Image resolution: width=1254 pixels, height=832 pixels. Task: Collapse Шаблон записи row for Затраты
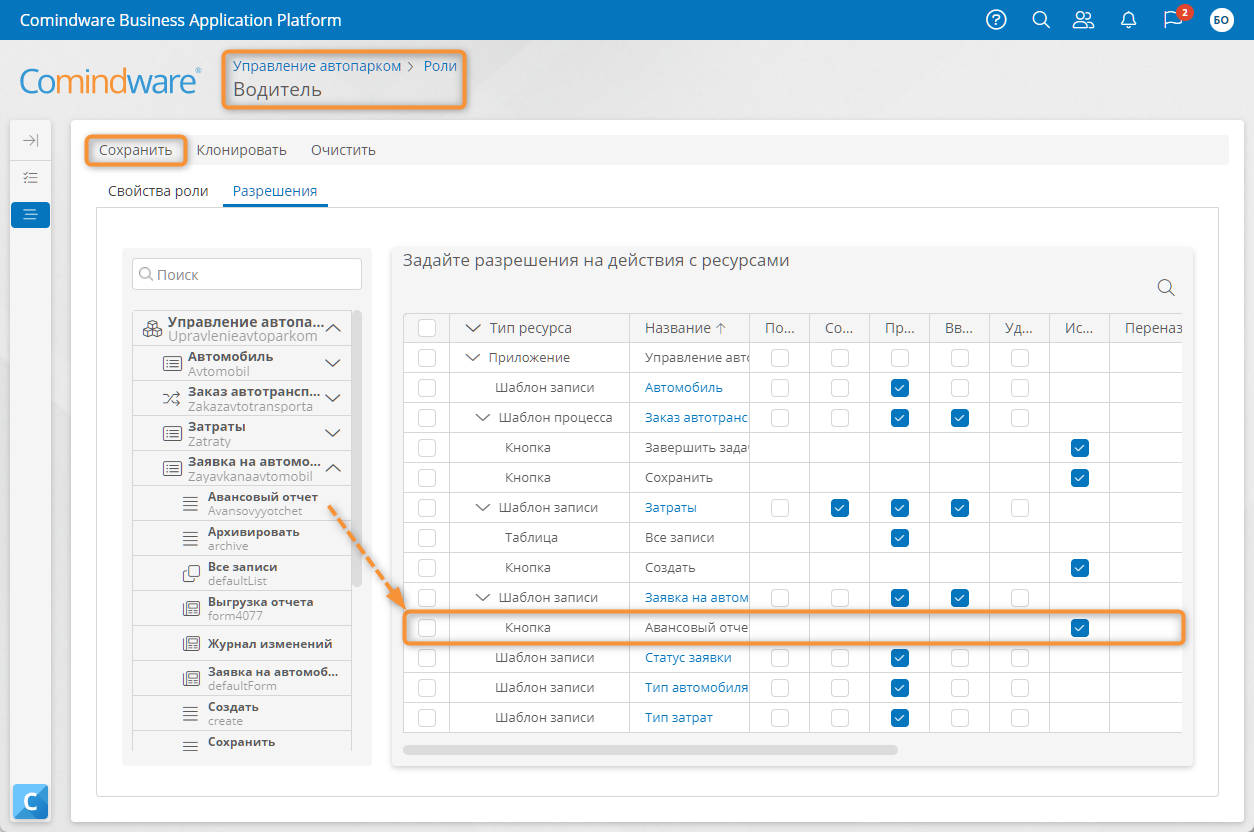coord(484,508)
